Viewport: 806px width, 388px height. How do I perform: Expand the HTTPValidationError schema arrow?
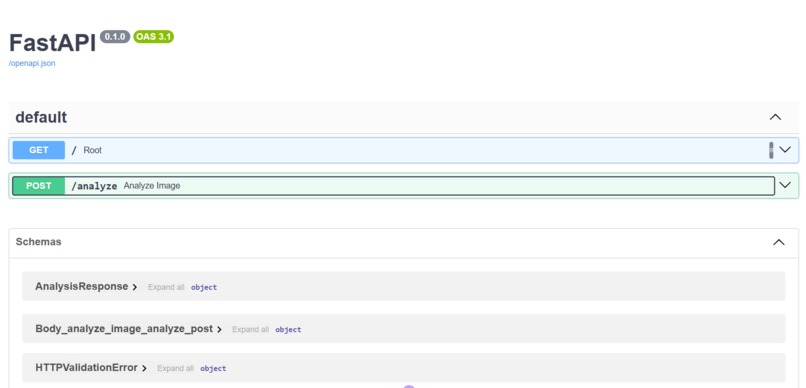point(144,368)
